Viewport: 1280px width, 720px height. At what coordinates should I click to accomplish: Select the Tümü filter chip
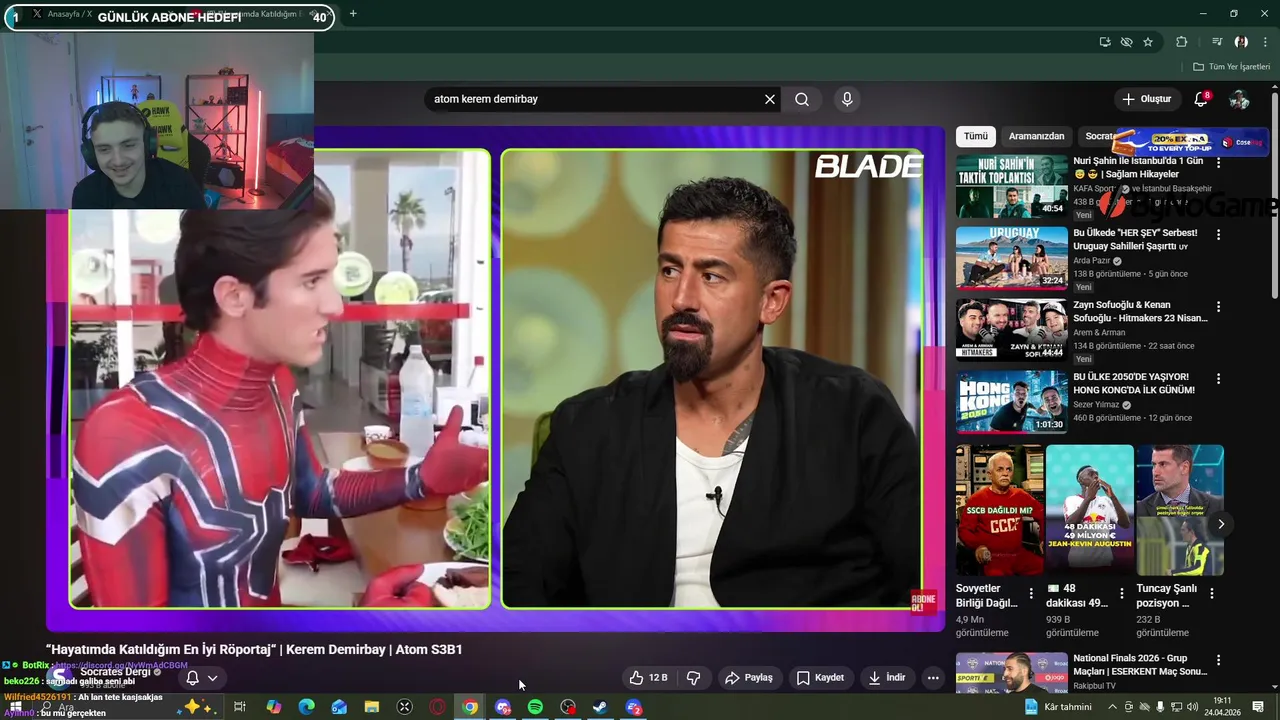976,136
